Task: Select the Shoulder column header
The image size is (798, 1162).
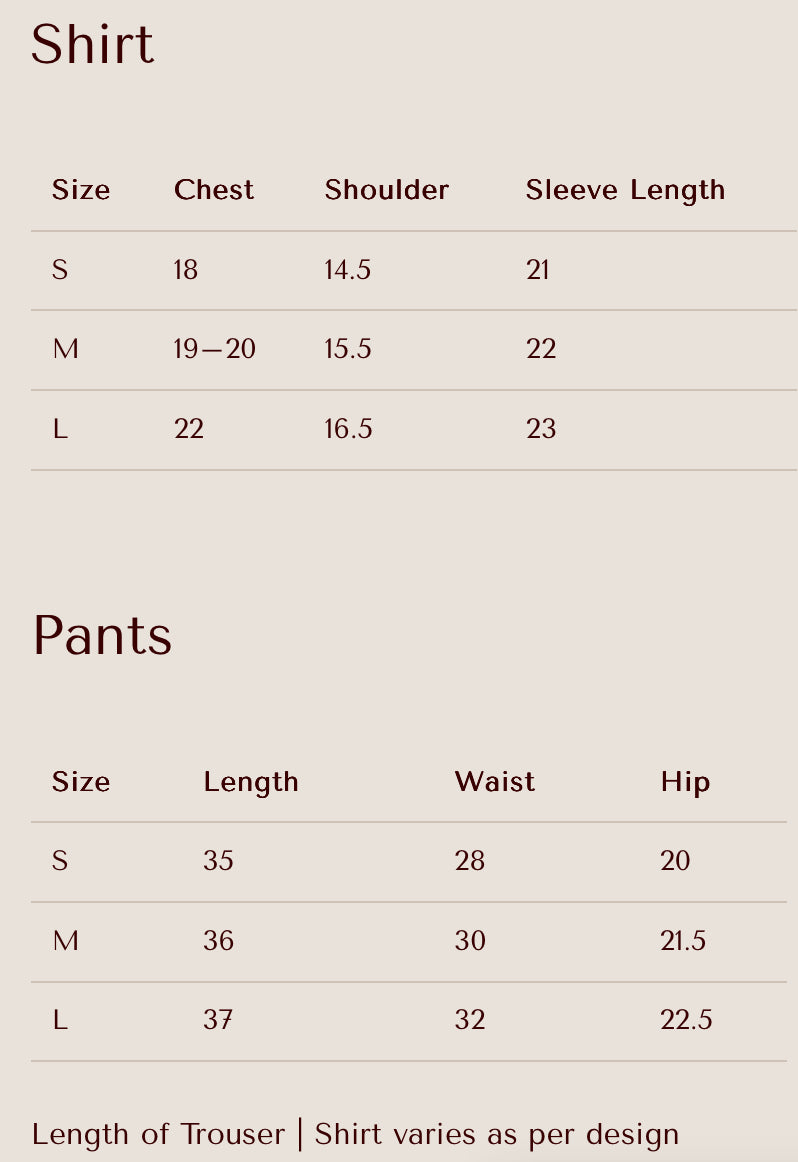Action: (387, 190)
